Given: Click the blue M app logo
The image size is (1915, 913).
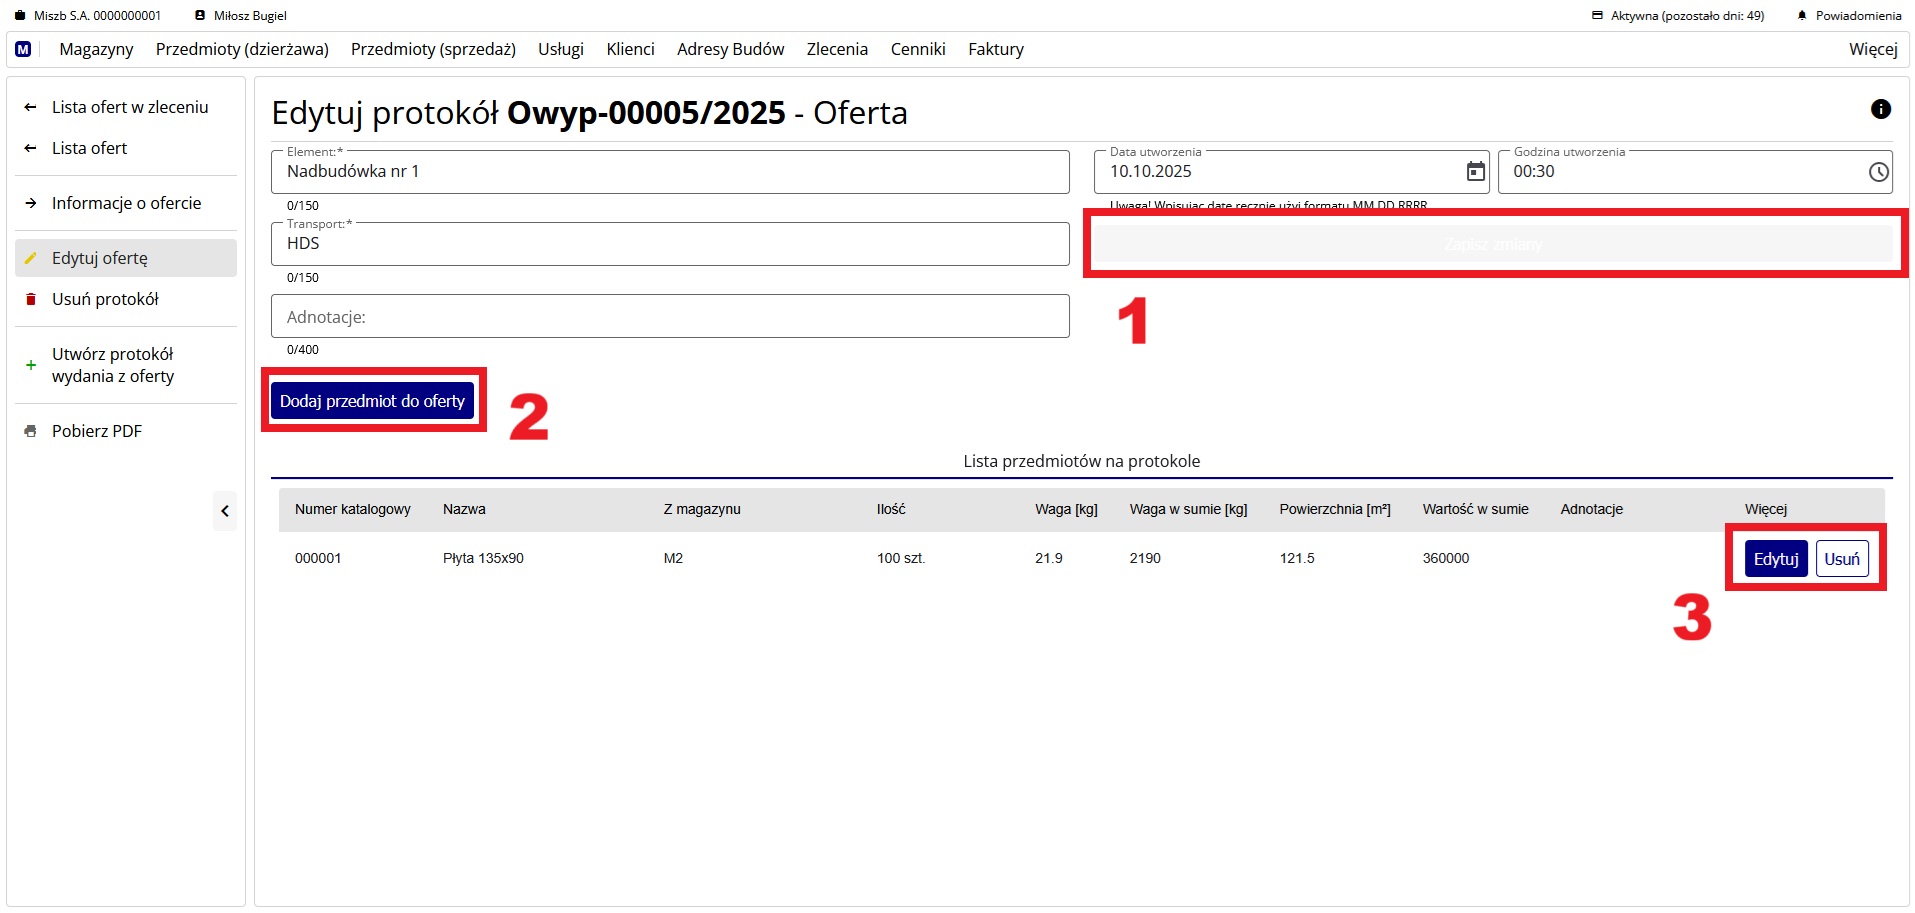Looking at the screenshot, I should coord(23,49).
